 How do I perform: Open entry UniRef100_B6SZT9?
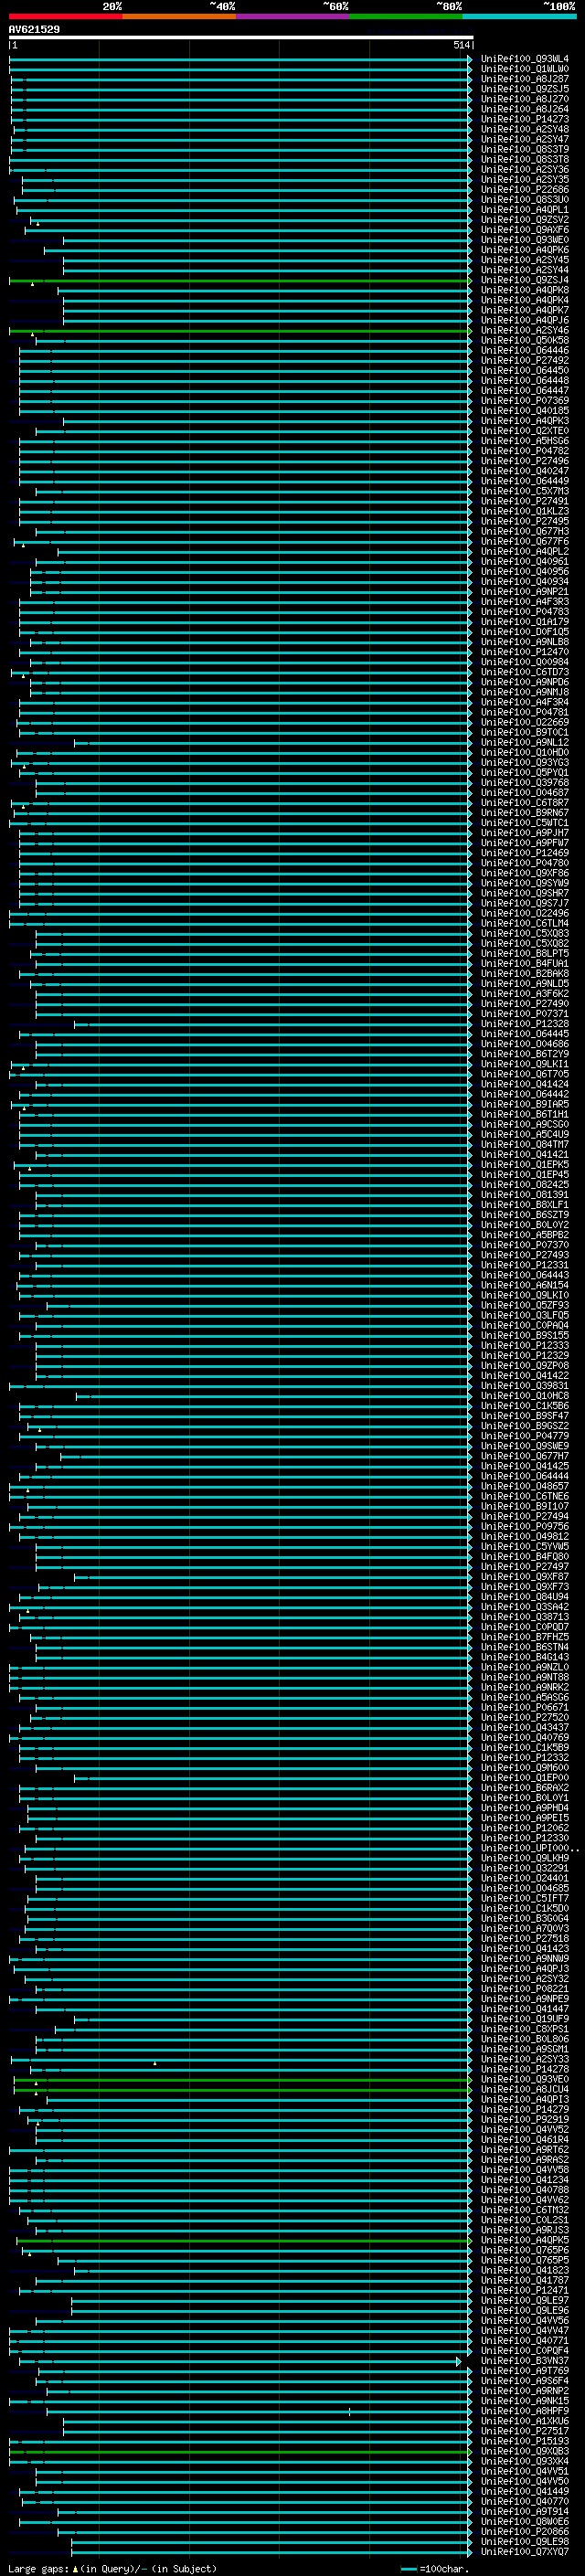(x=524, y=1215)
